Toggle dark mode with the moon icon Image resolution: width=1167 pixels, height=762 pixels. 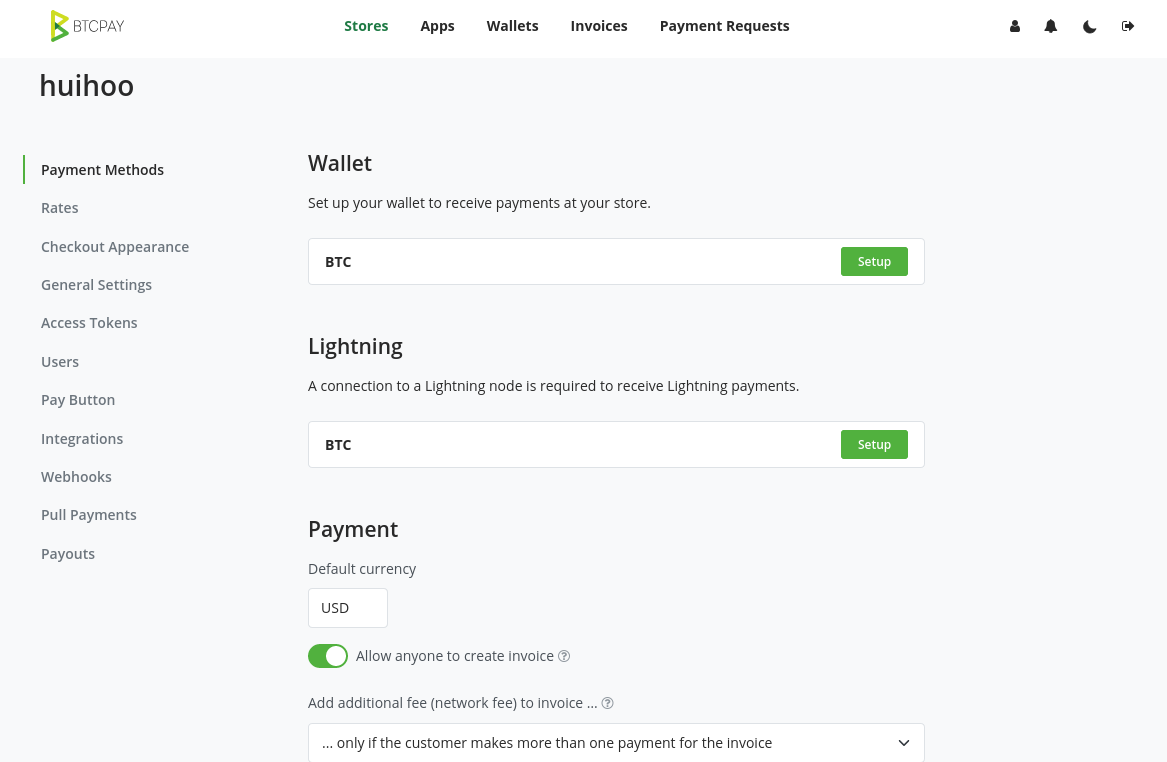[x=1090, y=27]
